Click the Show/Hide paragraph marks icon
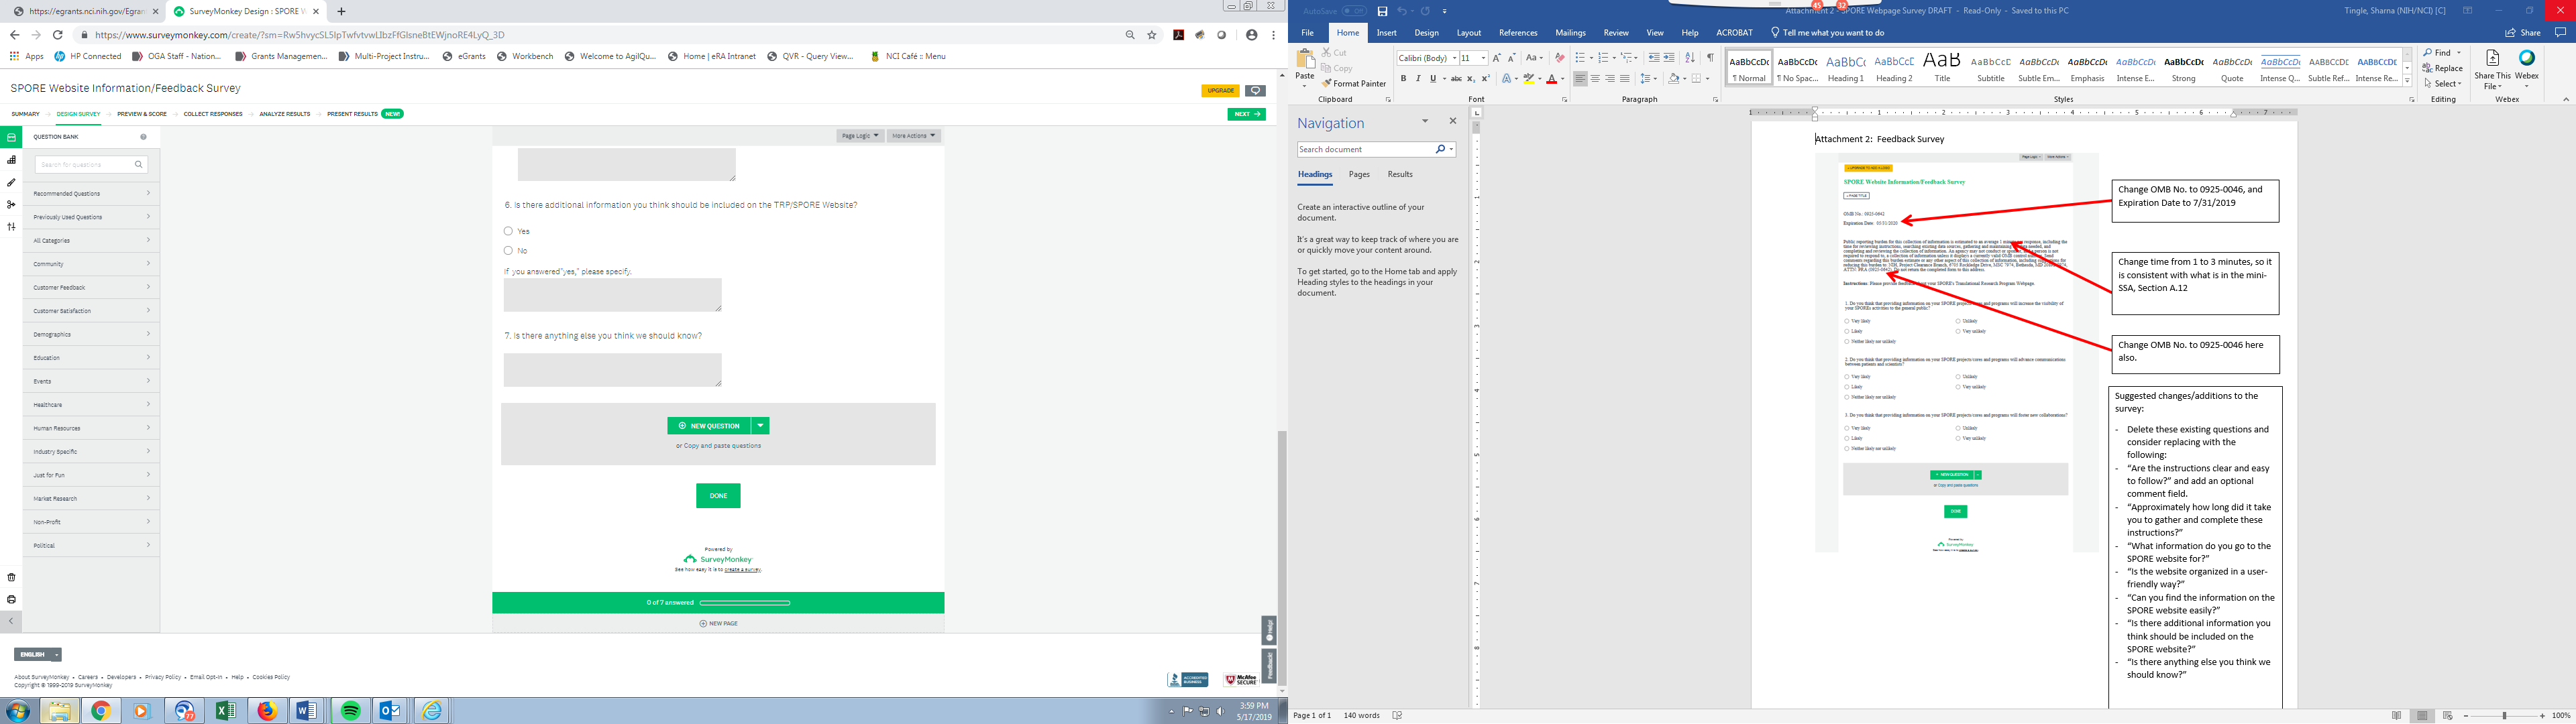 1711,58
